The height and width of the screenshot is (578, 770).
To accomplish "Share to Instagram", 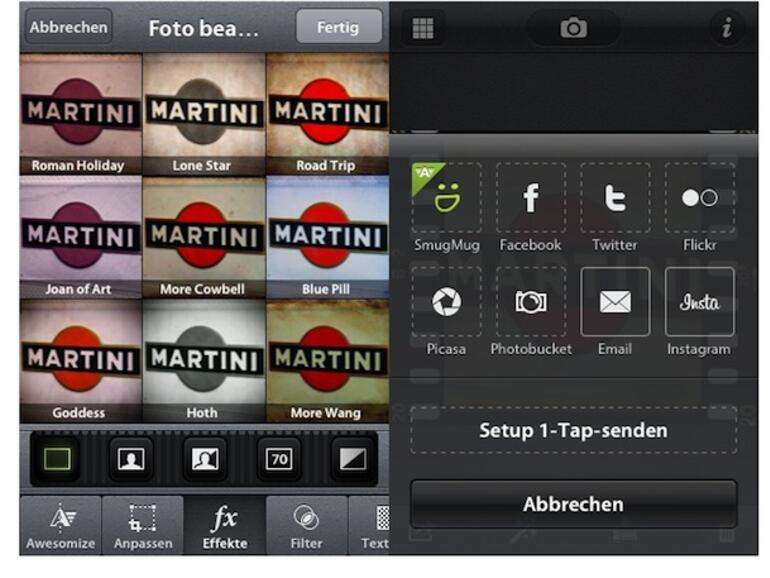I will click(700, 312).
